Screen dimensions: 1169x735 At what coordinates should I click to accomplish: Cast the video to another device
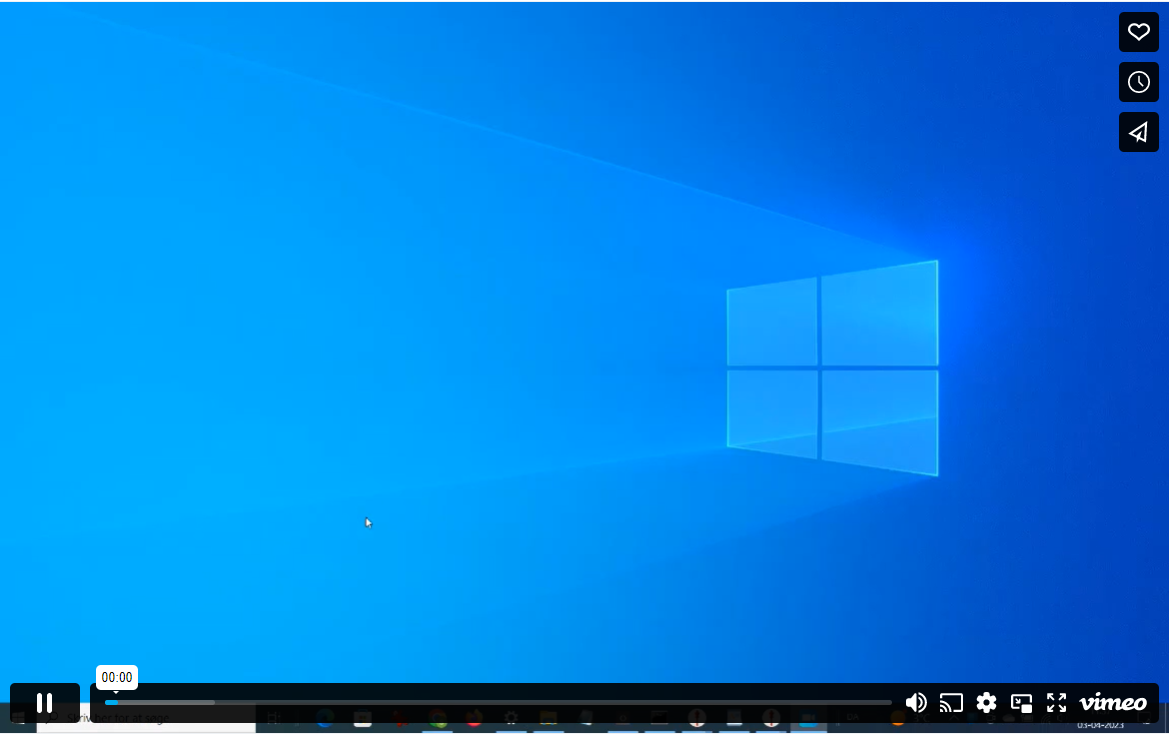click(951, 703)
